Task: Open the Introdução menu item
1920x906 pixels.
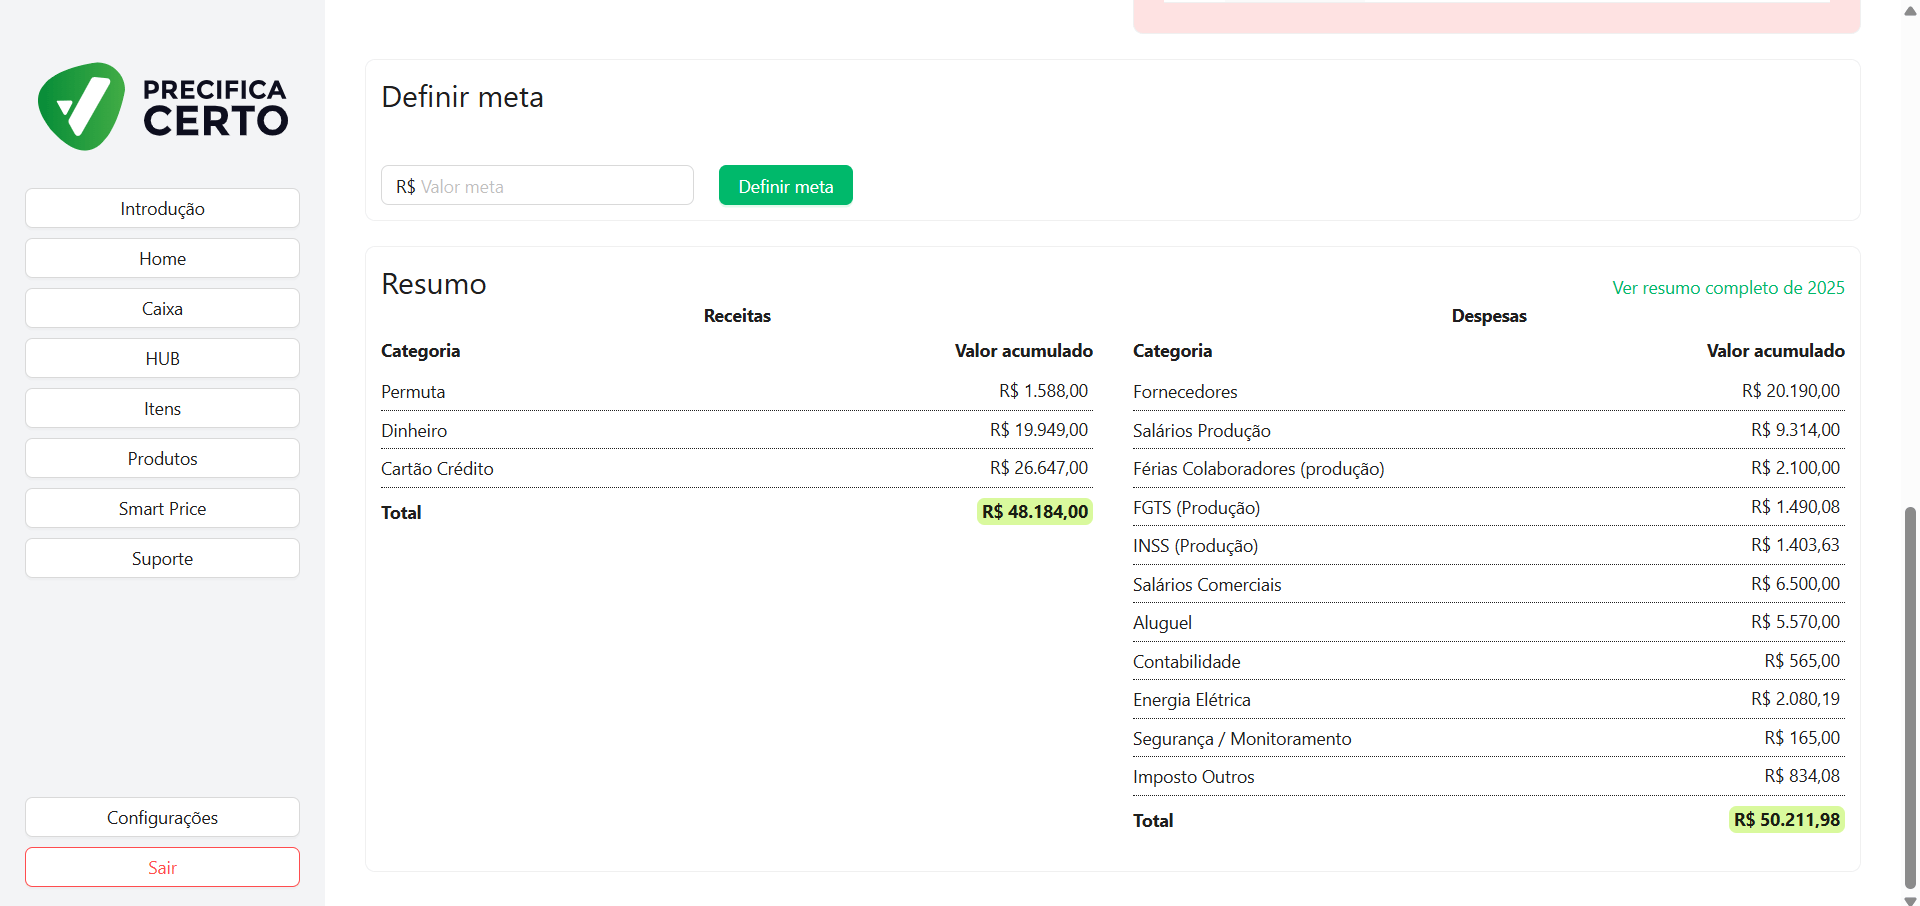Action: pyautogui.click(x=162, y=208)
